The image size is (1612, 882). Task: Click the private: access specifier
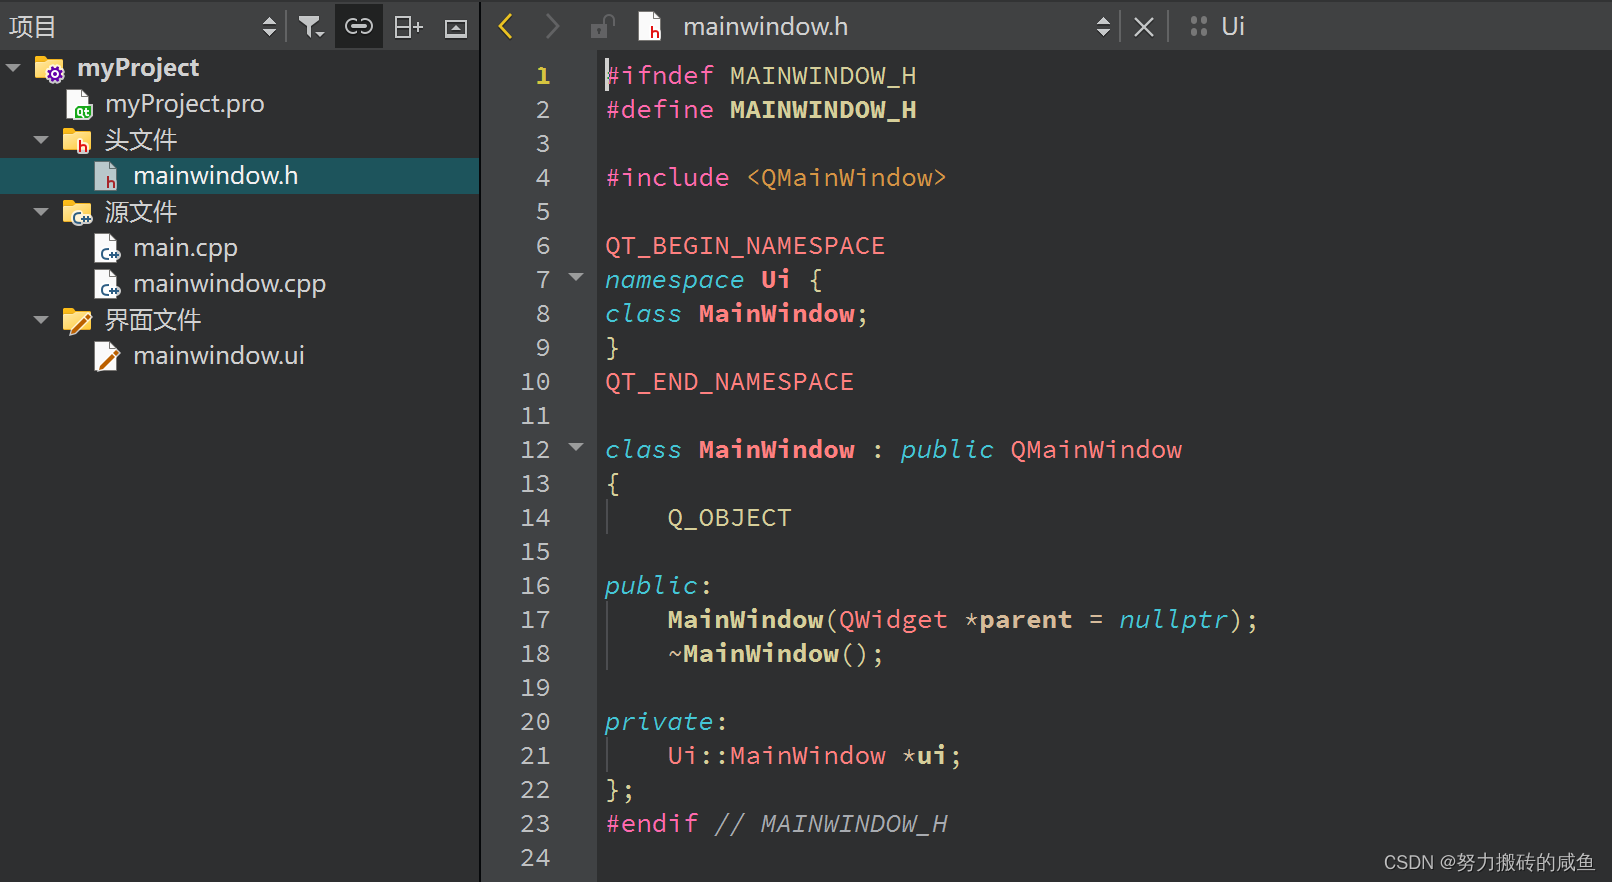point(666,722)
